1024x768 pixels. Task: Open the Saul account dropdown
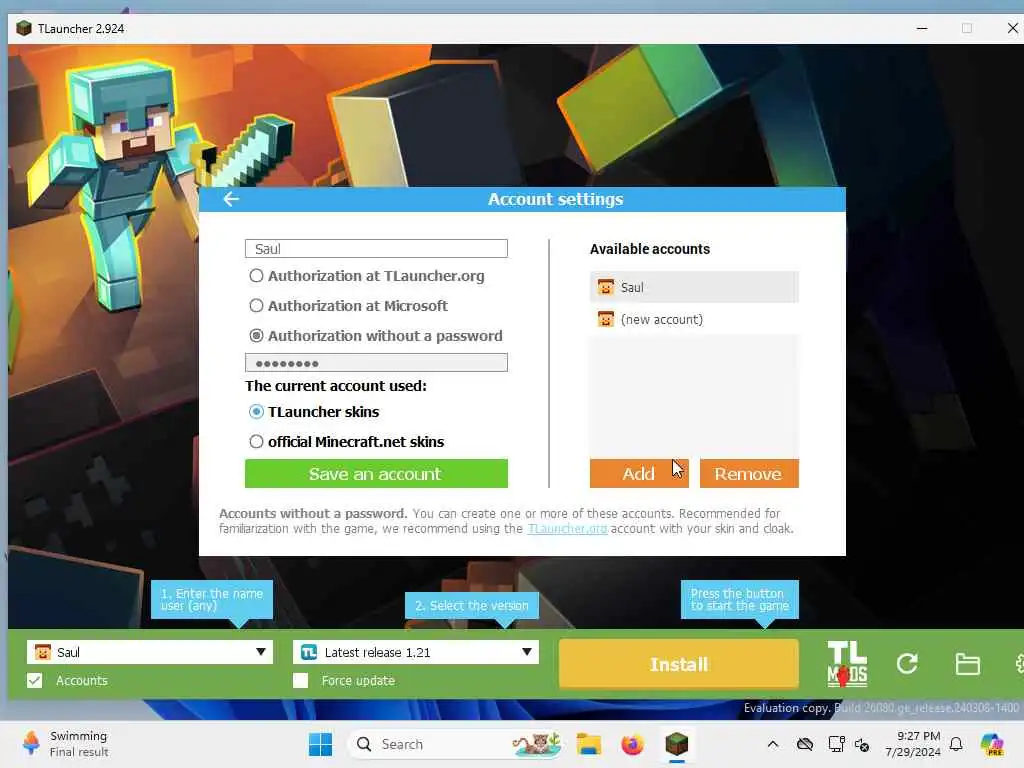[150, 652]
